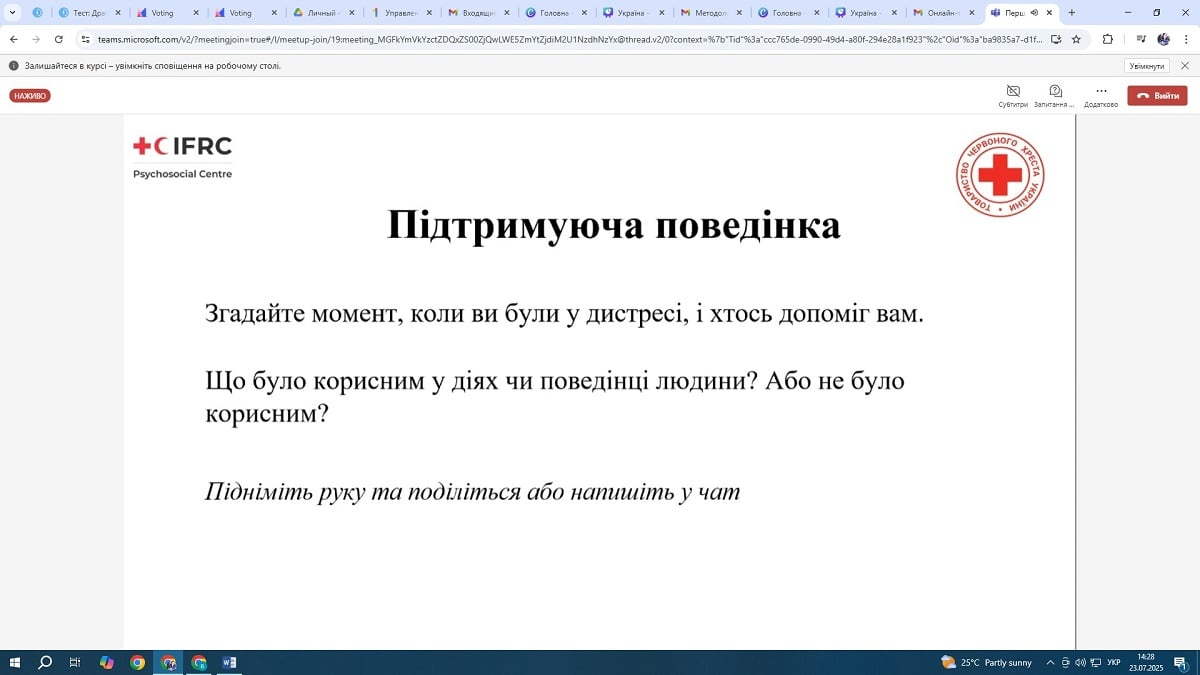Open the Chrome extensions puzzle menu
This screenshot has height=675, width=1200.
coord(1108,39)
